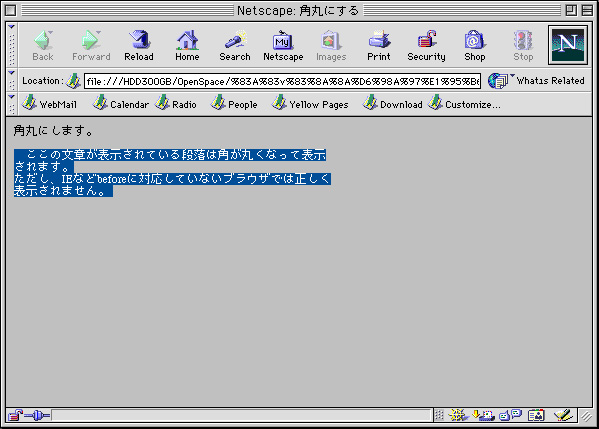The width and height of the screenshot is (599, 429).
Task: Click the Netscape N logo
Action: tap(568, 45)
